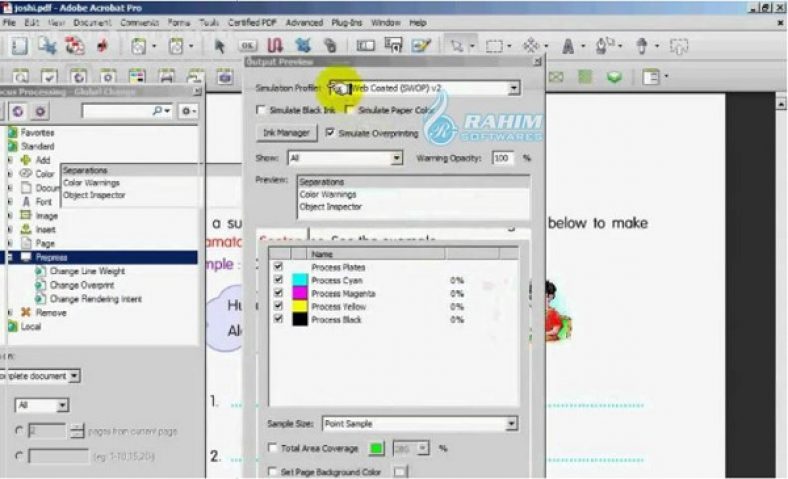Click the checkmark icon in second toolbar row

point(49,77)
